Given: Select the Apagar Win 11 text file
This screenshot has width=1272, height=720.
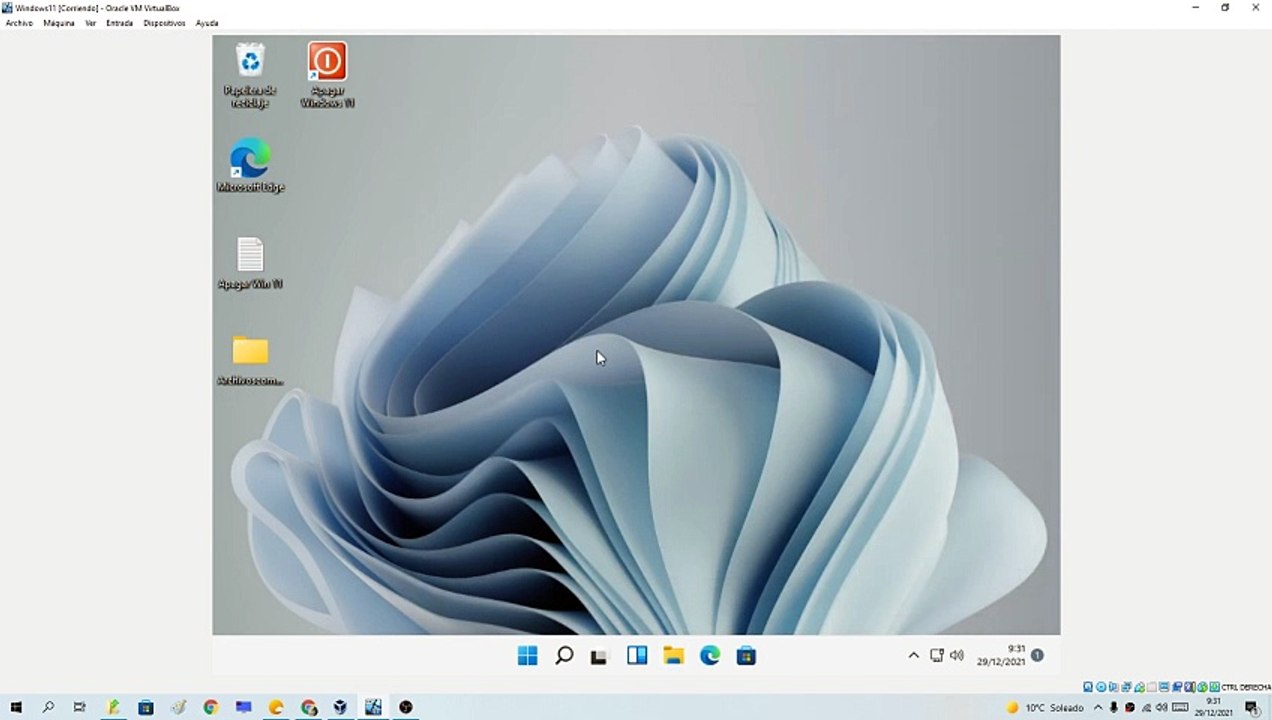Looking at the screenshot, I should 250,263.
